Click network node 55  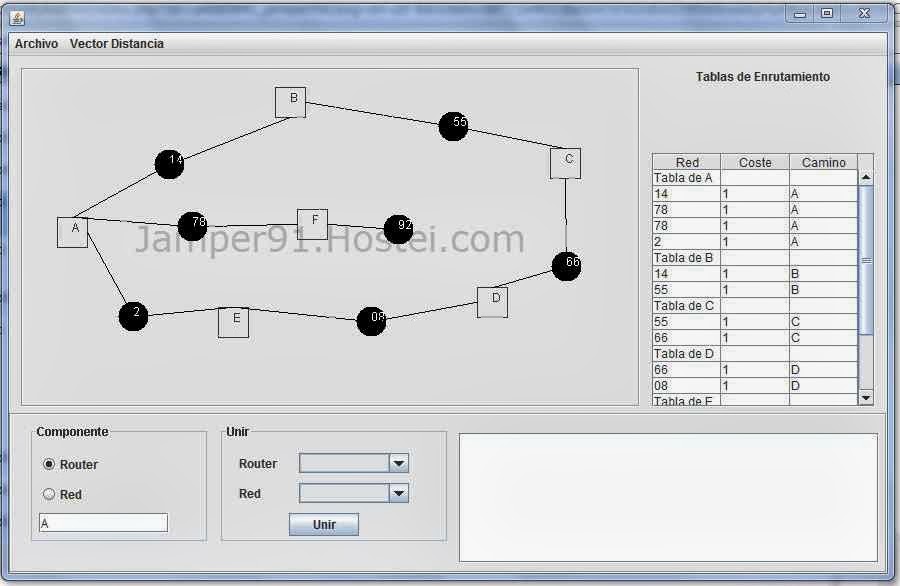[454, 124]
